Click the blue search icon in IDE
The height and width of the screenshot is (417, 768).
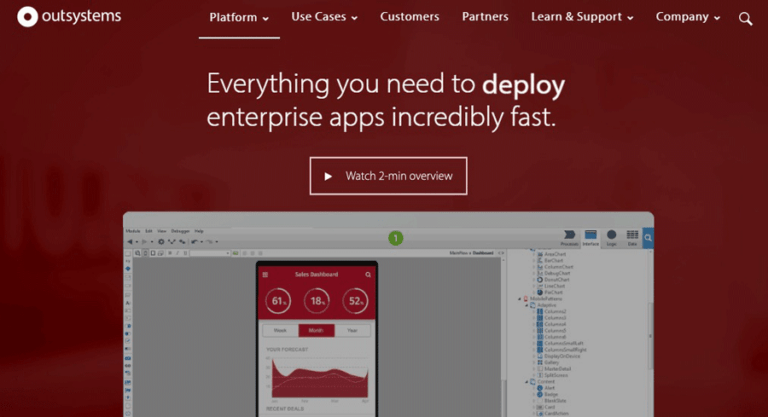tap(648, 238)
